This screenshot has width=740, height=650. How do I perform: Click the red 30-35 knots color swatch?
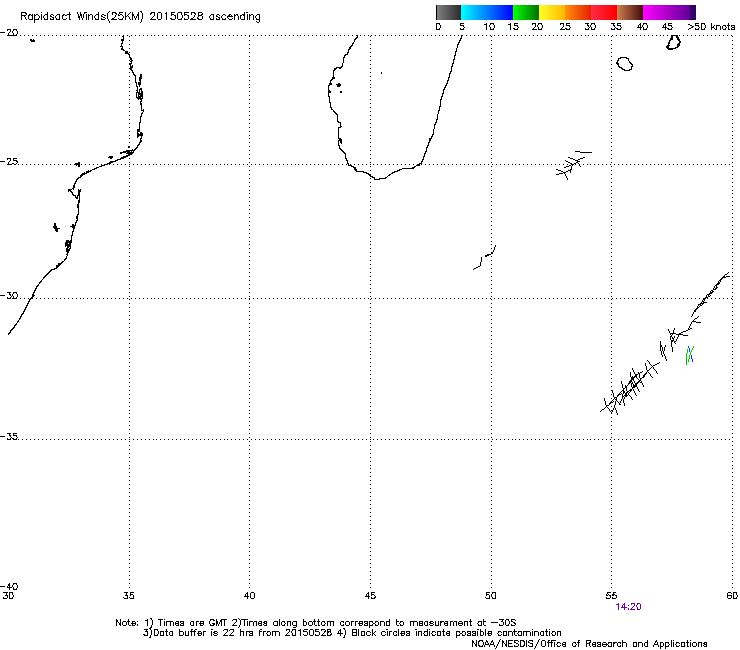point(604,12)
